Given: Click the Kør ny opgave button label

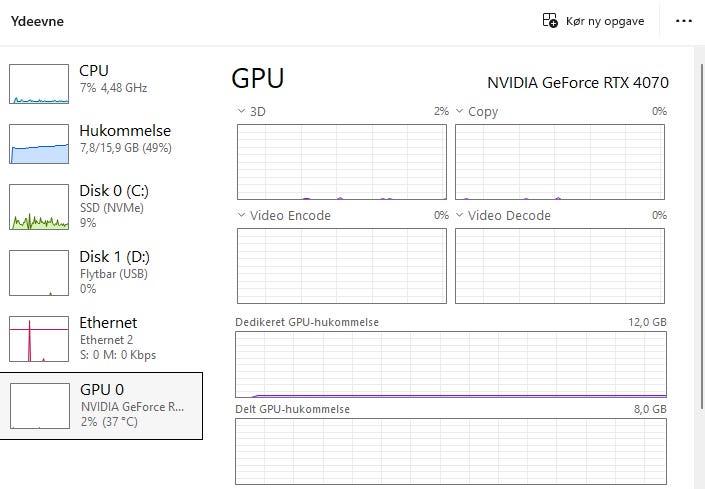Looking at the screenshot, I should coord(605,21).
